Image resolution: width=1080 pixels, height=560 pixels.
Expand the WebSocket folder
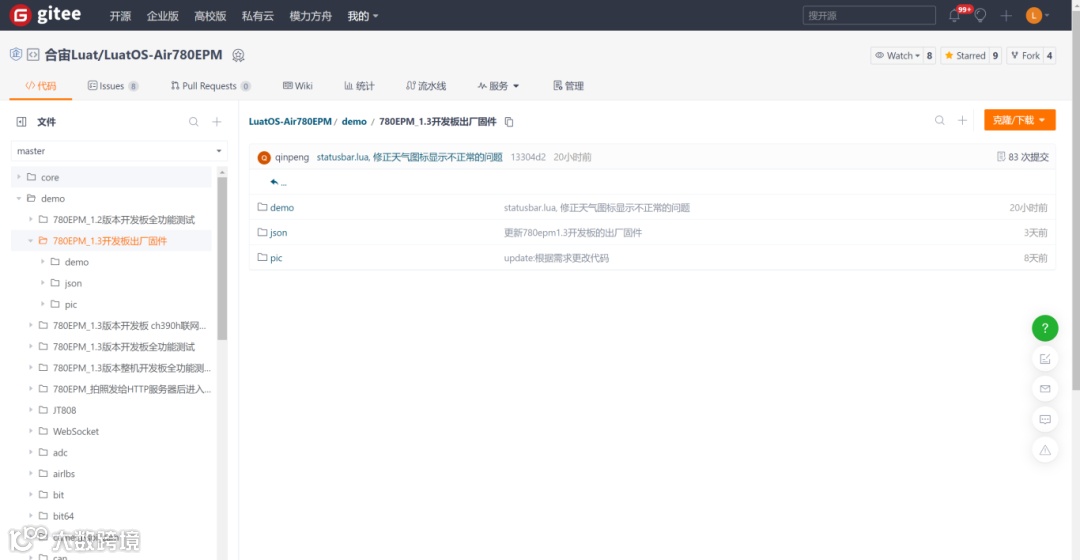click(30, 431)
